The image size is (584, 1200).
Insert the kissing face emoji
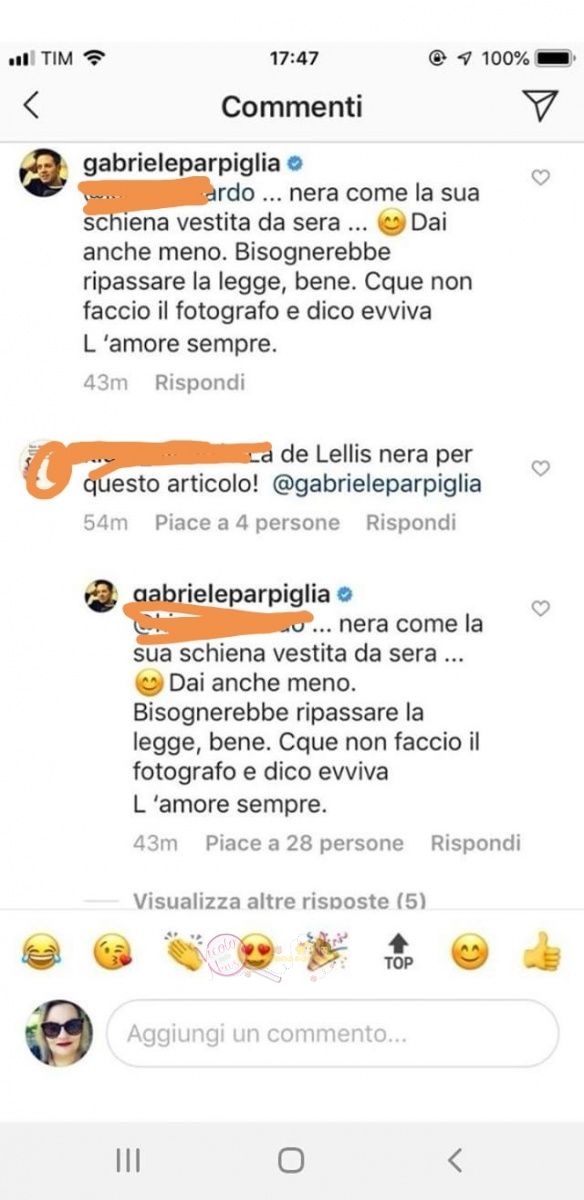coord(113,953)
